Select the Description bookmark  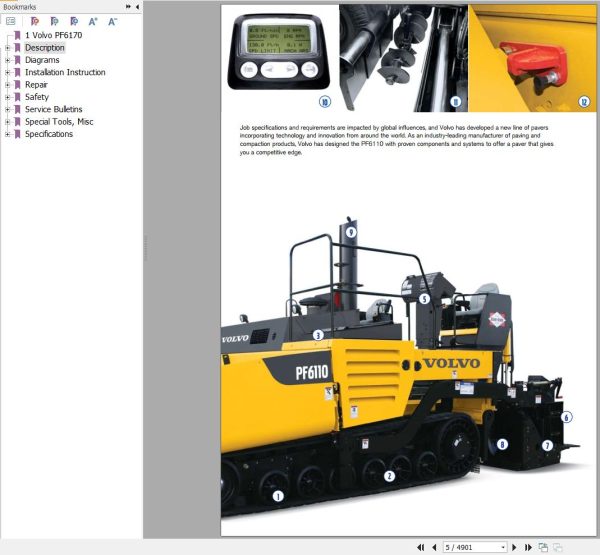pos(45,48)
